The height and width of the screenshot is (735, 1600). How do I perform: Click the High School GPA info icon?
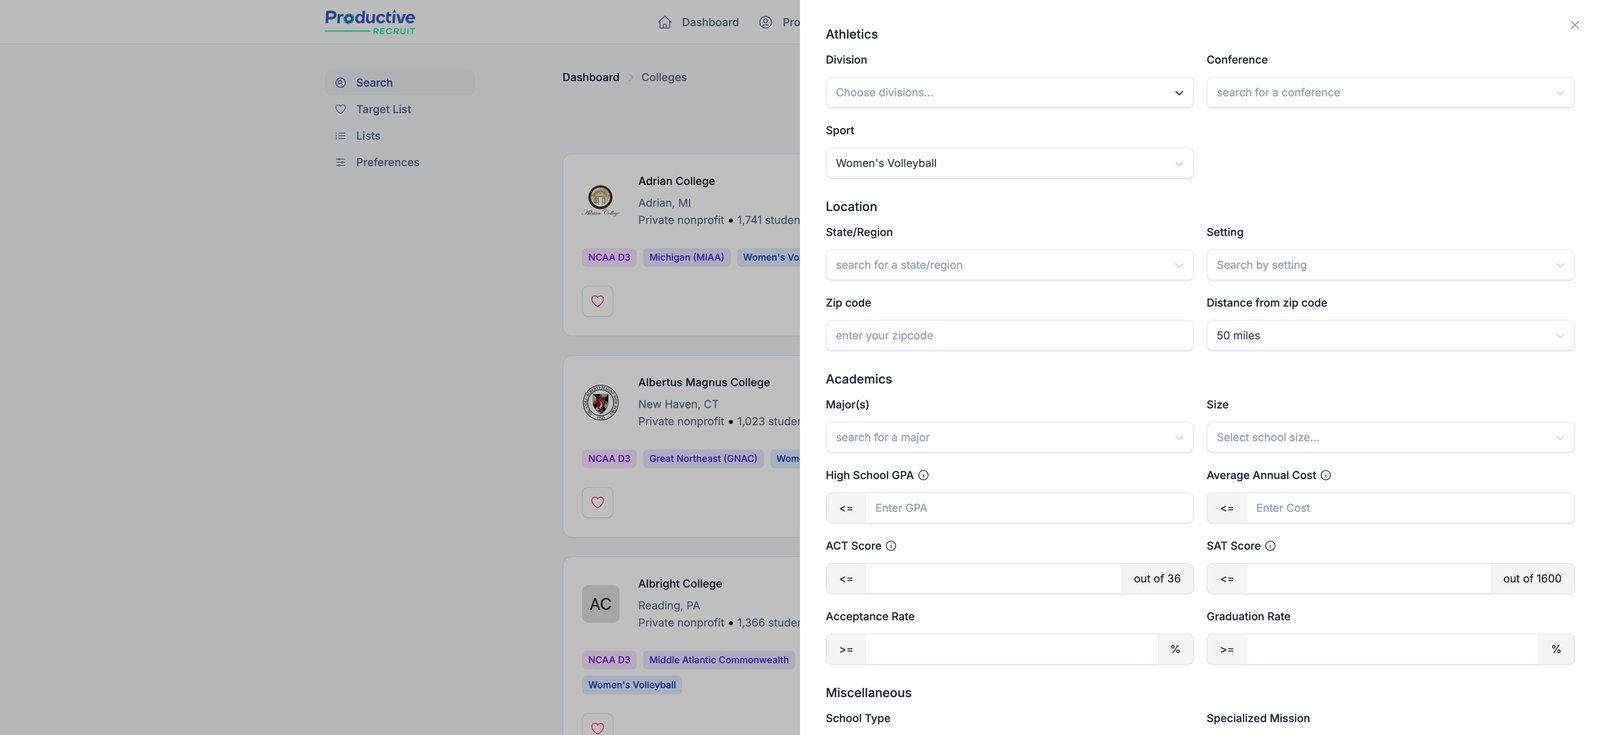(x=923, y=476)
